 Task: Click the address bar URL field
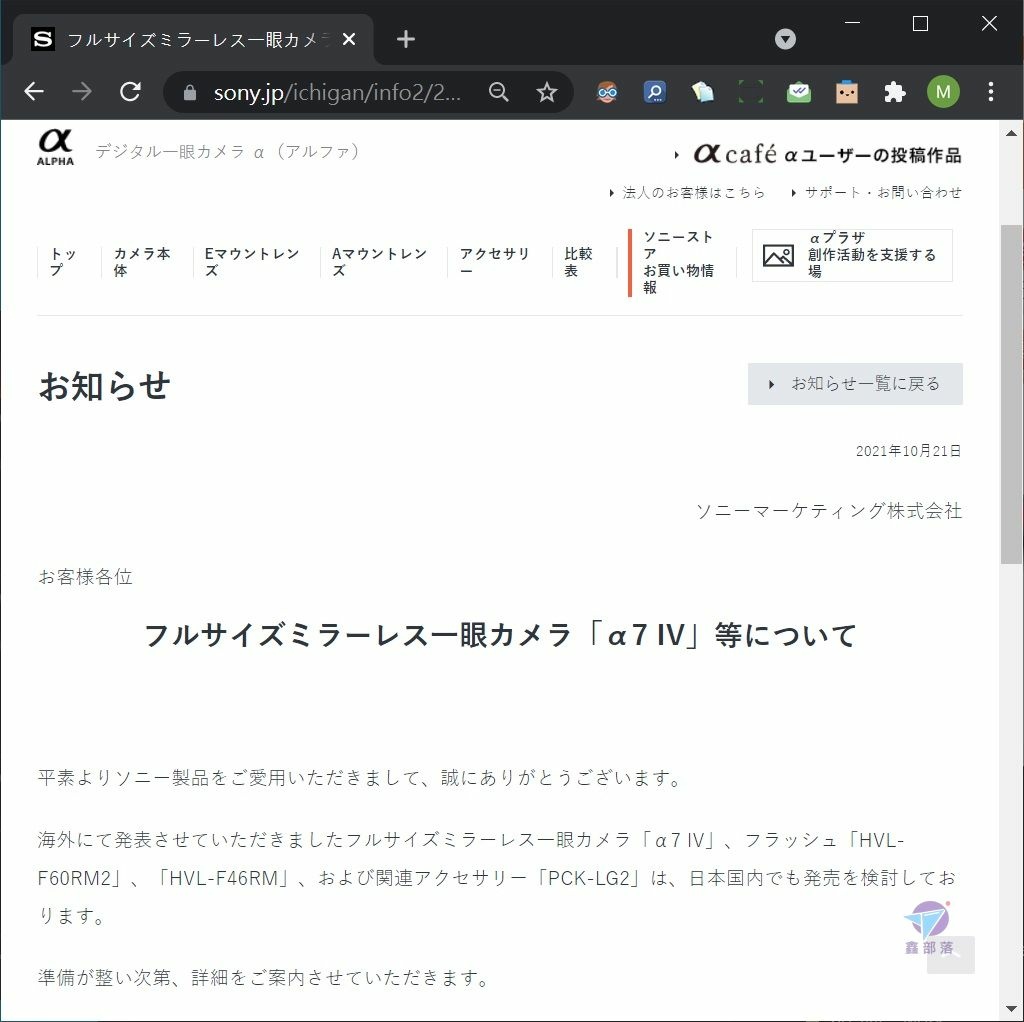pos(338,92)
